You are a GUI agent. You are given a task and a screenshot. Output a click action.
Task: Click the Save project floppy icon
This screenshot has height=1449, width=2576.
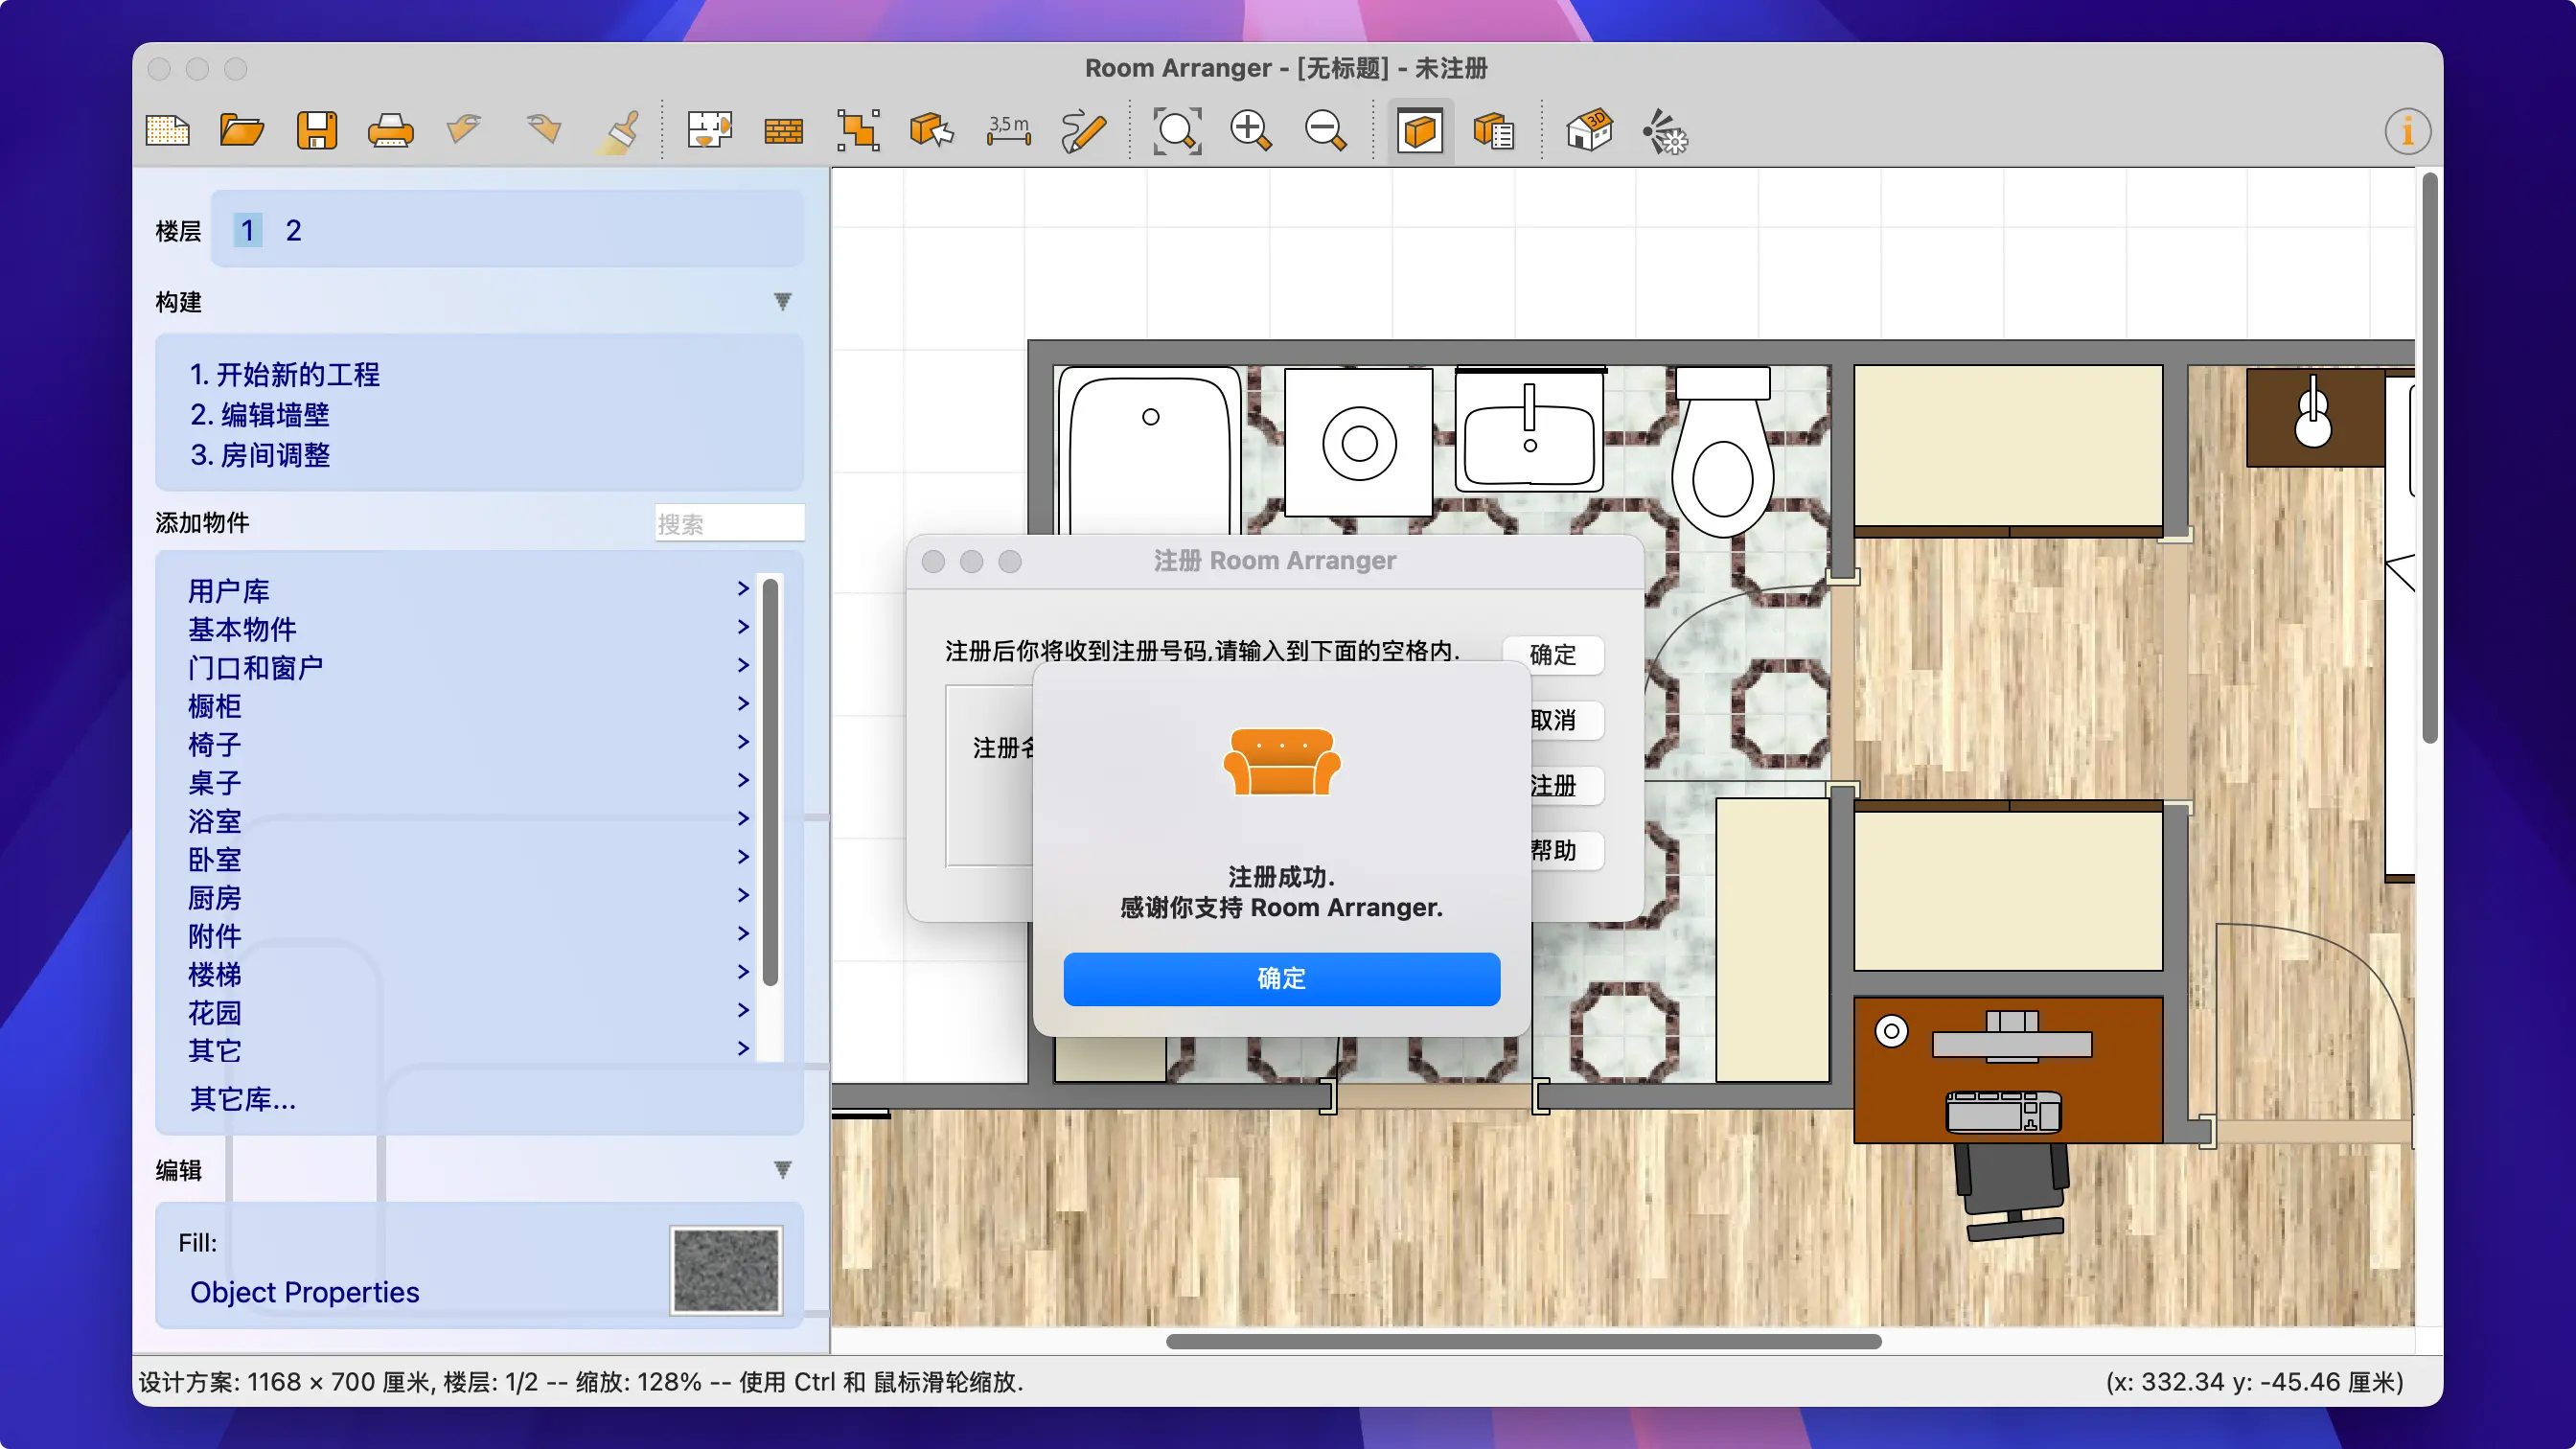tap(316, 131)
